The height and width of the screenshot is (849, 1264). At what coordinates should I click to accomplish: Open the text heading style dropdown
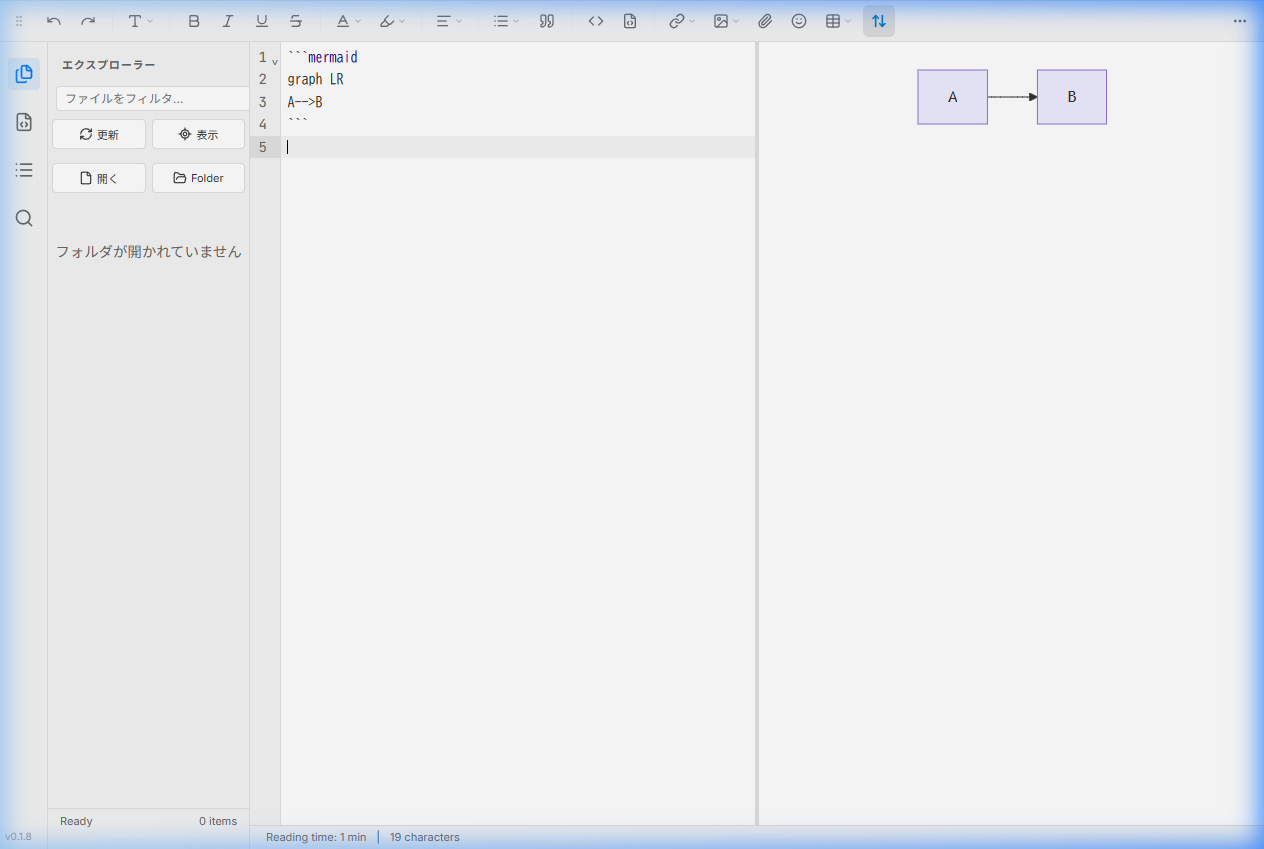pyautogui.click(x=140, y=21)
